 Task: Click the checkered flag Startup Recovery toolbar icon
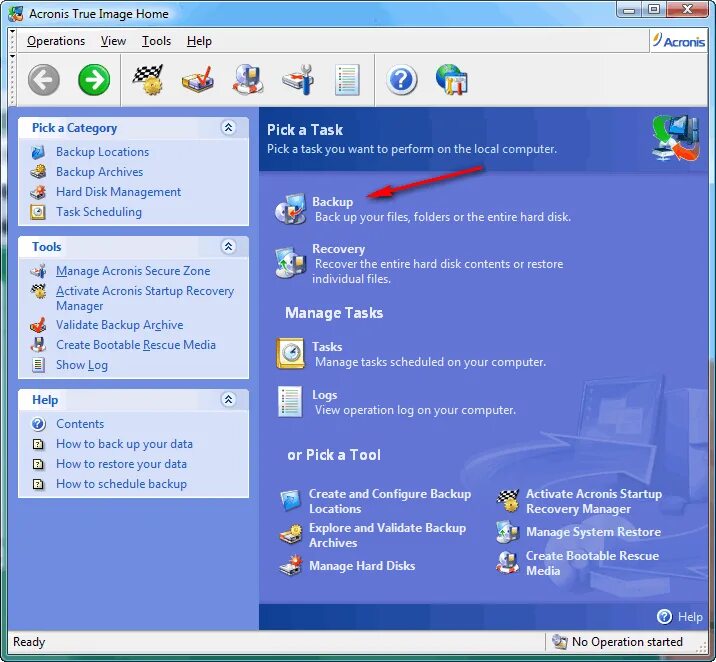click(x=148, y=80)
